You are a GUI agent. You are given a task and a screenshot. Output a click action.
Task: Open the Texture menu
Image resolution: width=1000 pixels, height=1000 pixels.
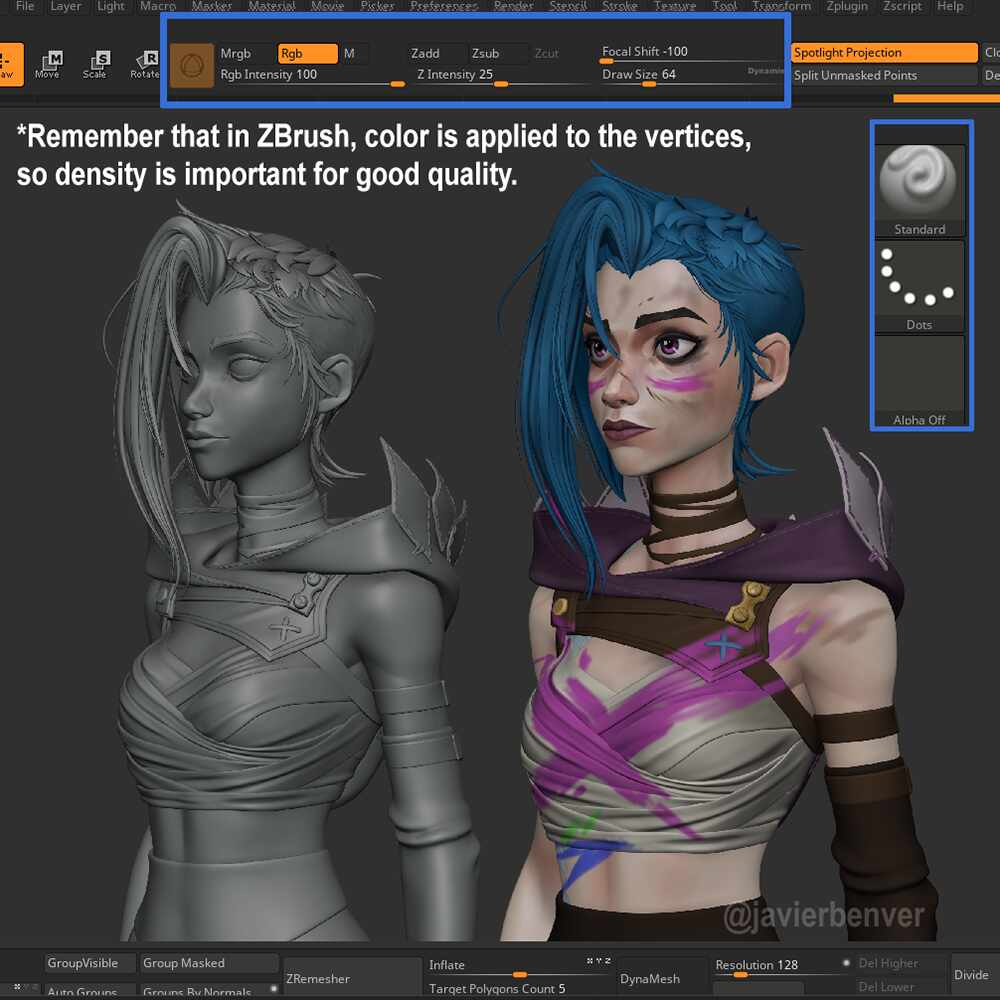pyautogui.click(x=675, y=6)
